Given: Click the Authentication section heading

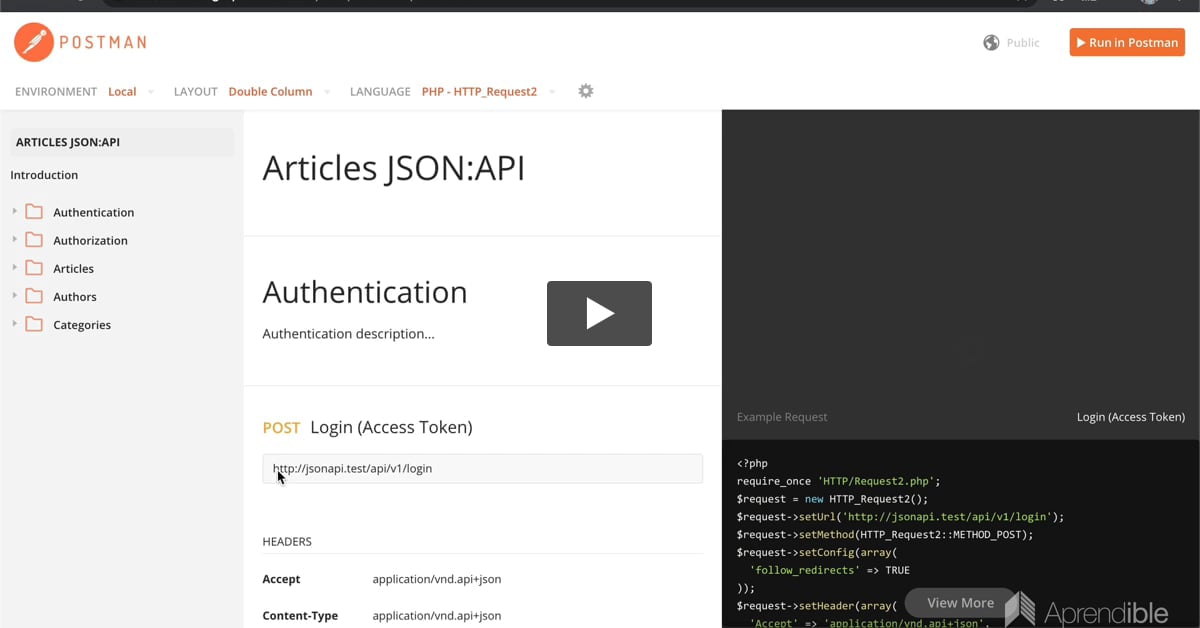Looking at the screenshot, I should point(365,292).
